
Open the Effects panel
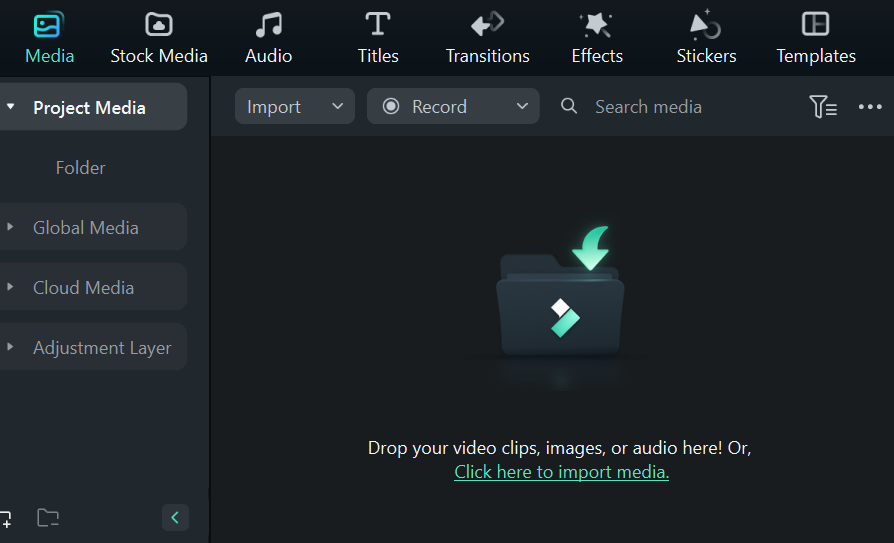tap(597, 38)
